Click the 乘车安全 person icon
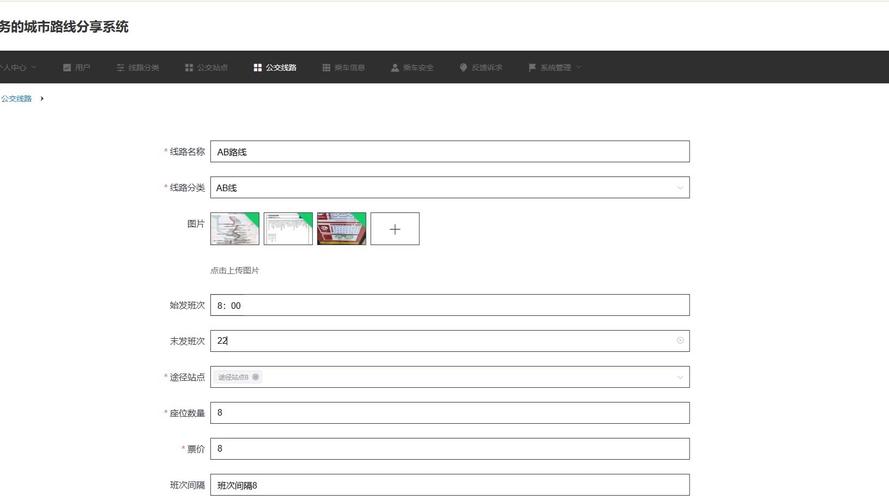889x500 pixels. (395, 68)
